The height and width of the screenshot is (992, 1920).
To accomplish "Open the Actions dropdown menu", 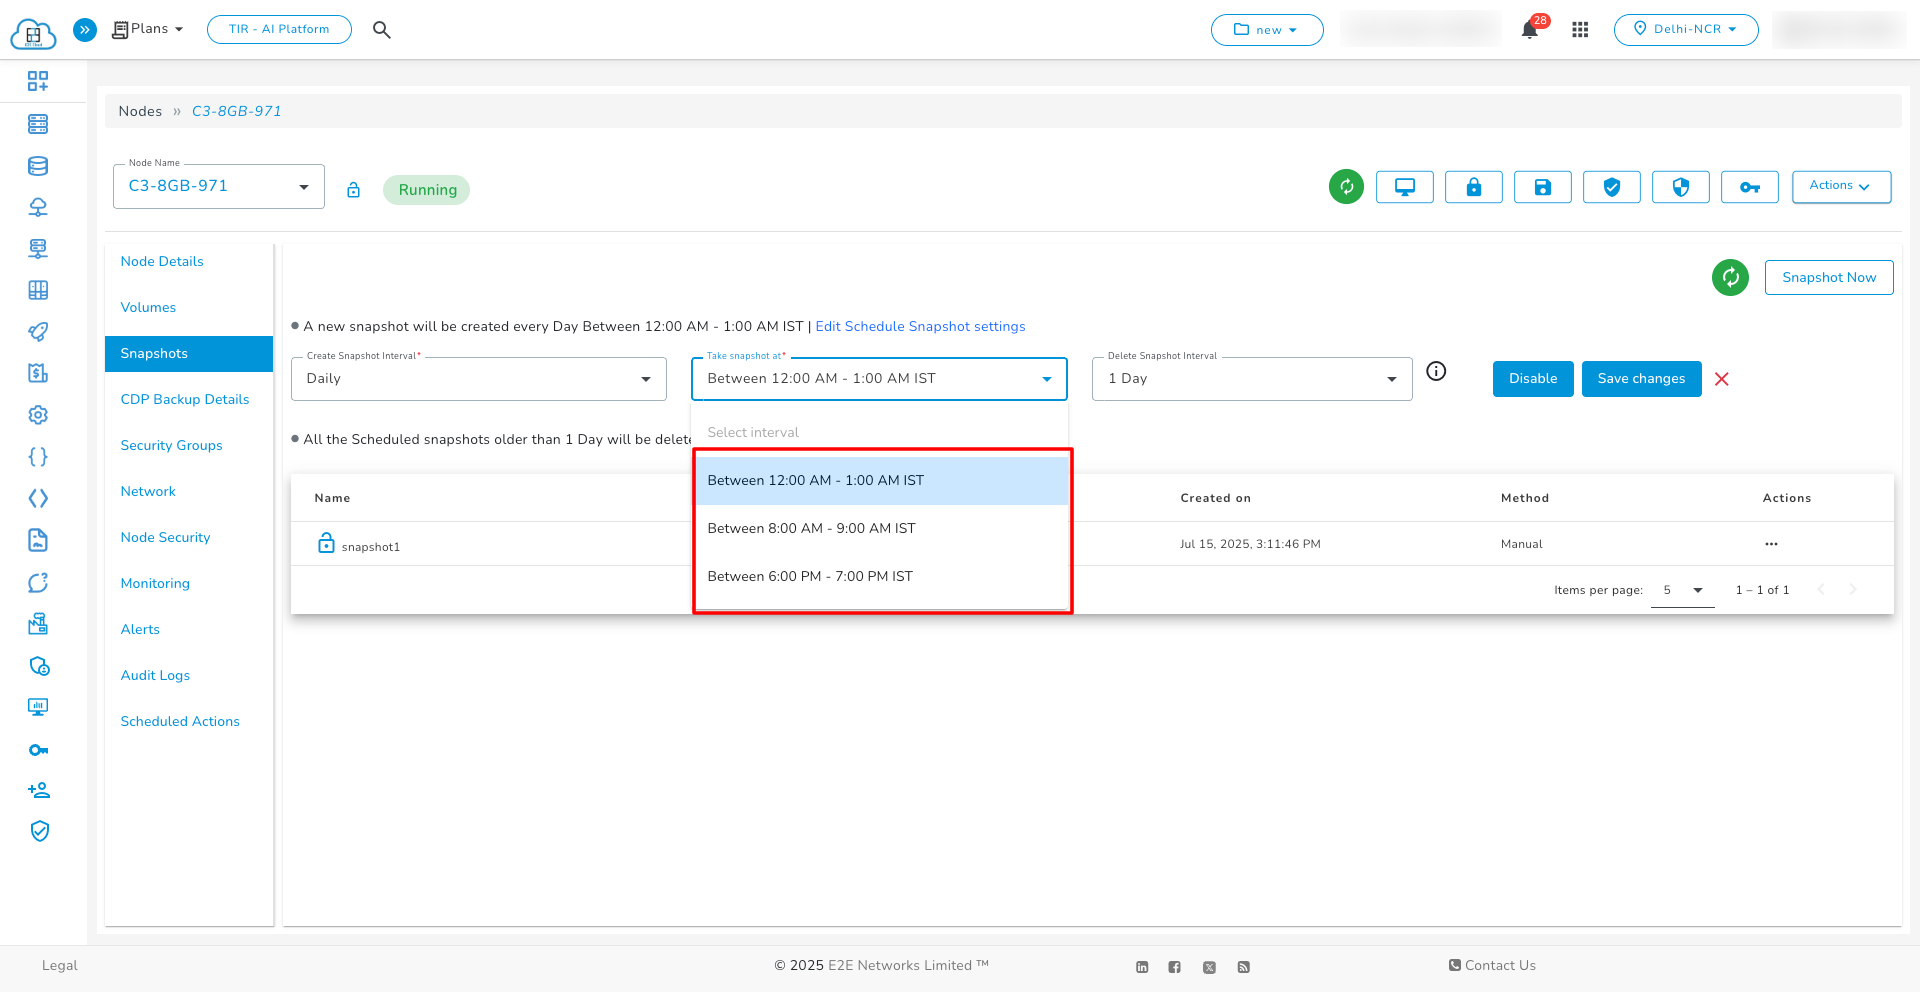I will coord(1841,186).
